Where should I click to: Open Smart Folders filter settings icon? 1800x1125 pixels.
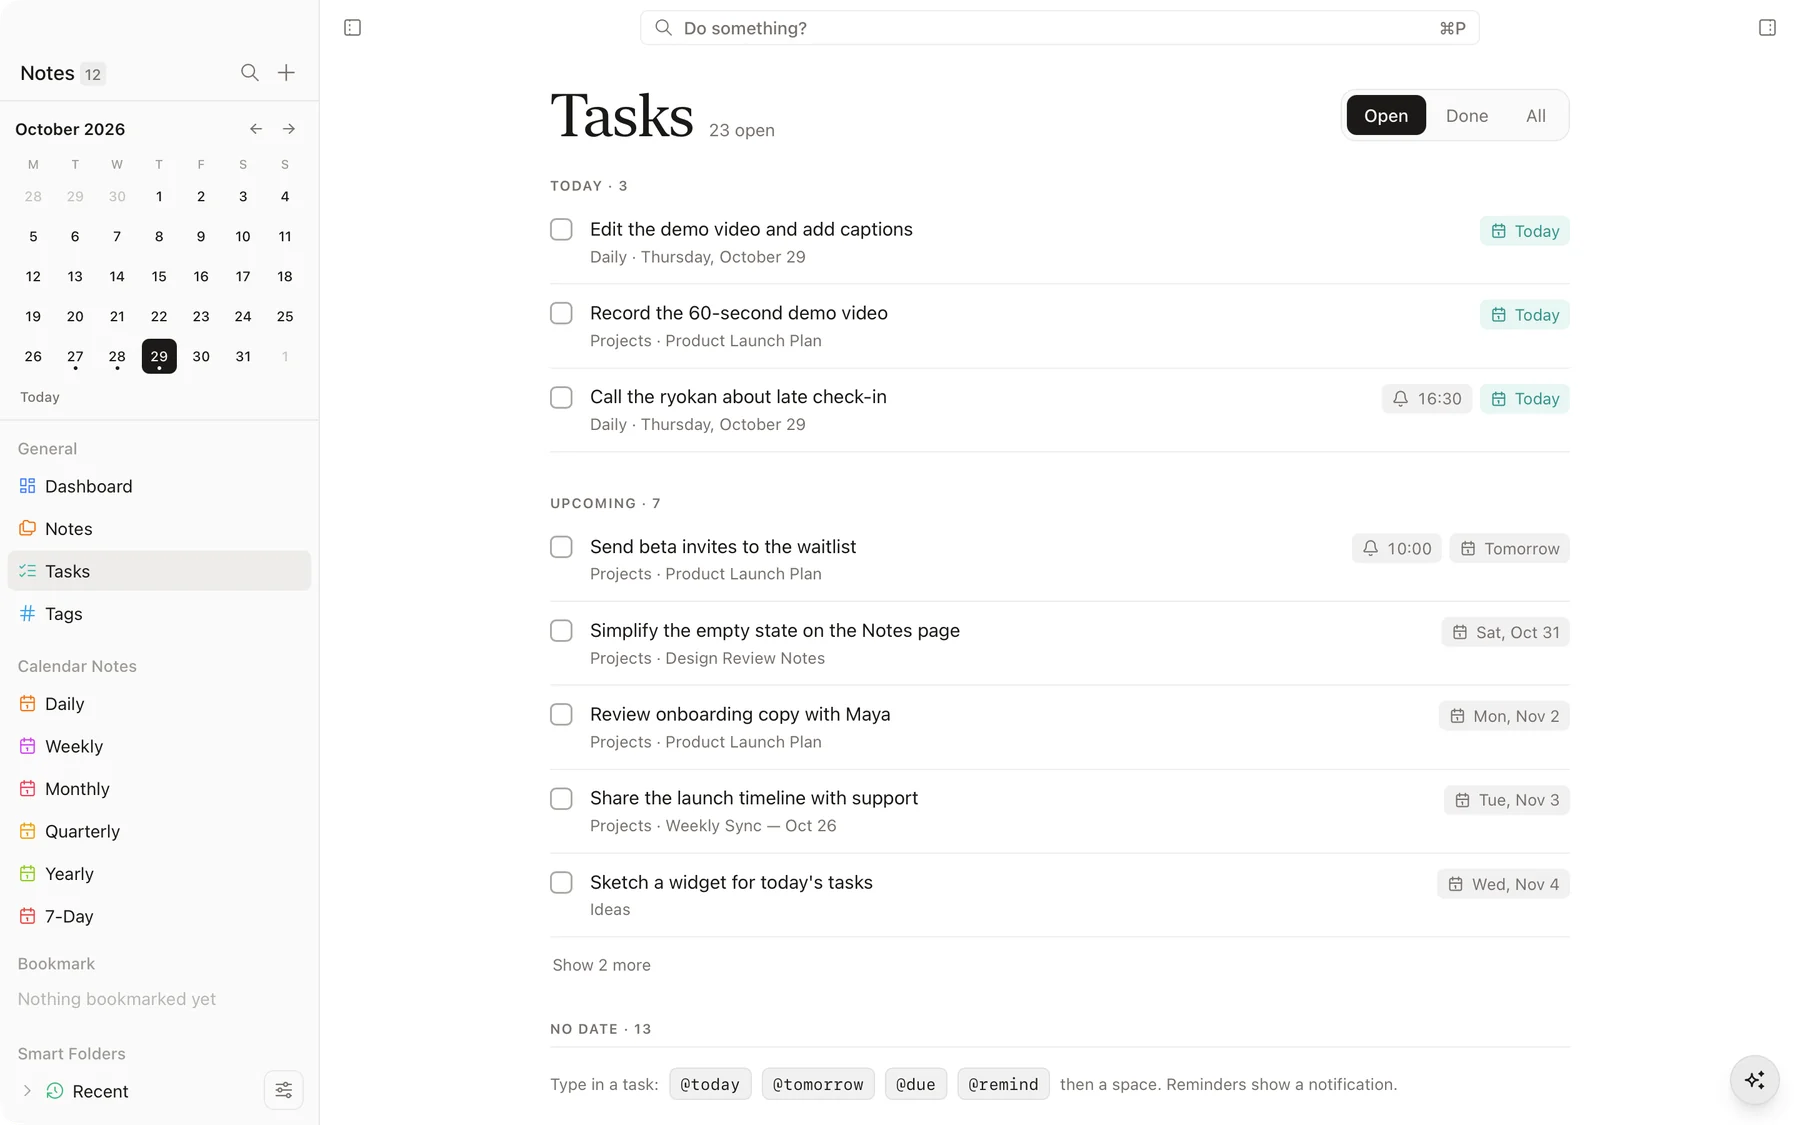coord(284,1090)
